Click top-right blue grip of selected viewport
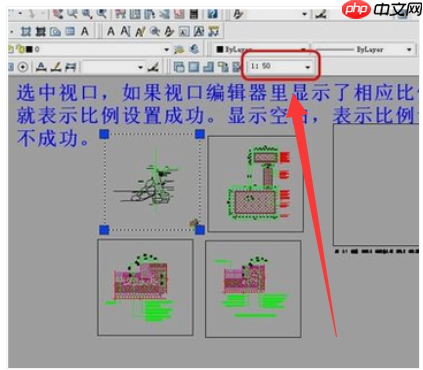This screenshot has height=370, width=423. coord(200,134)
